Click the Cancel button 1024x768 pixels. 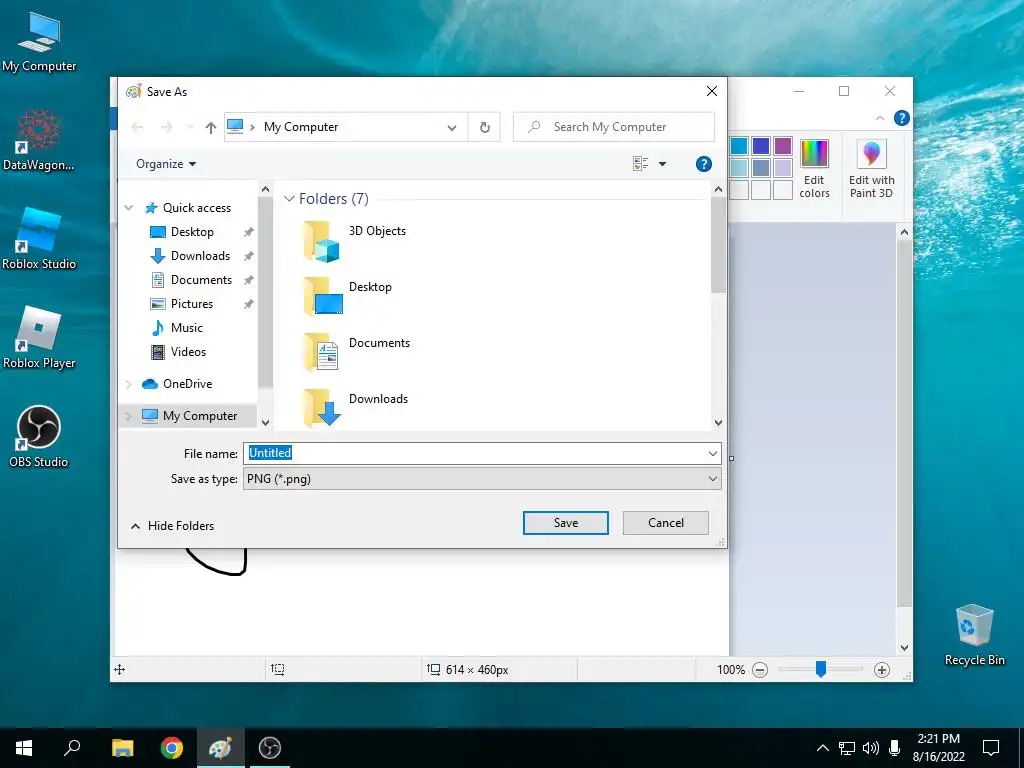pyautogui.click(x=665, y=523)
